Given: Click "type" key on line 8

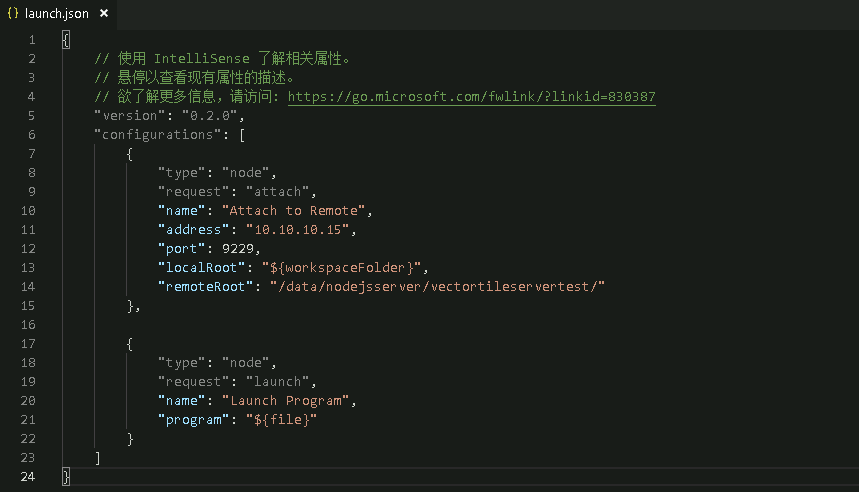Looking at the screenshot, I should tap(181, 173).
